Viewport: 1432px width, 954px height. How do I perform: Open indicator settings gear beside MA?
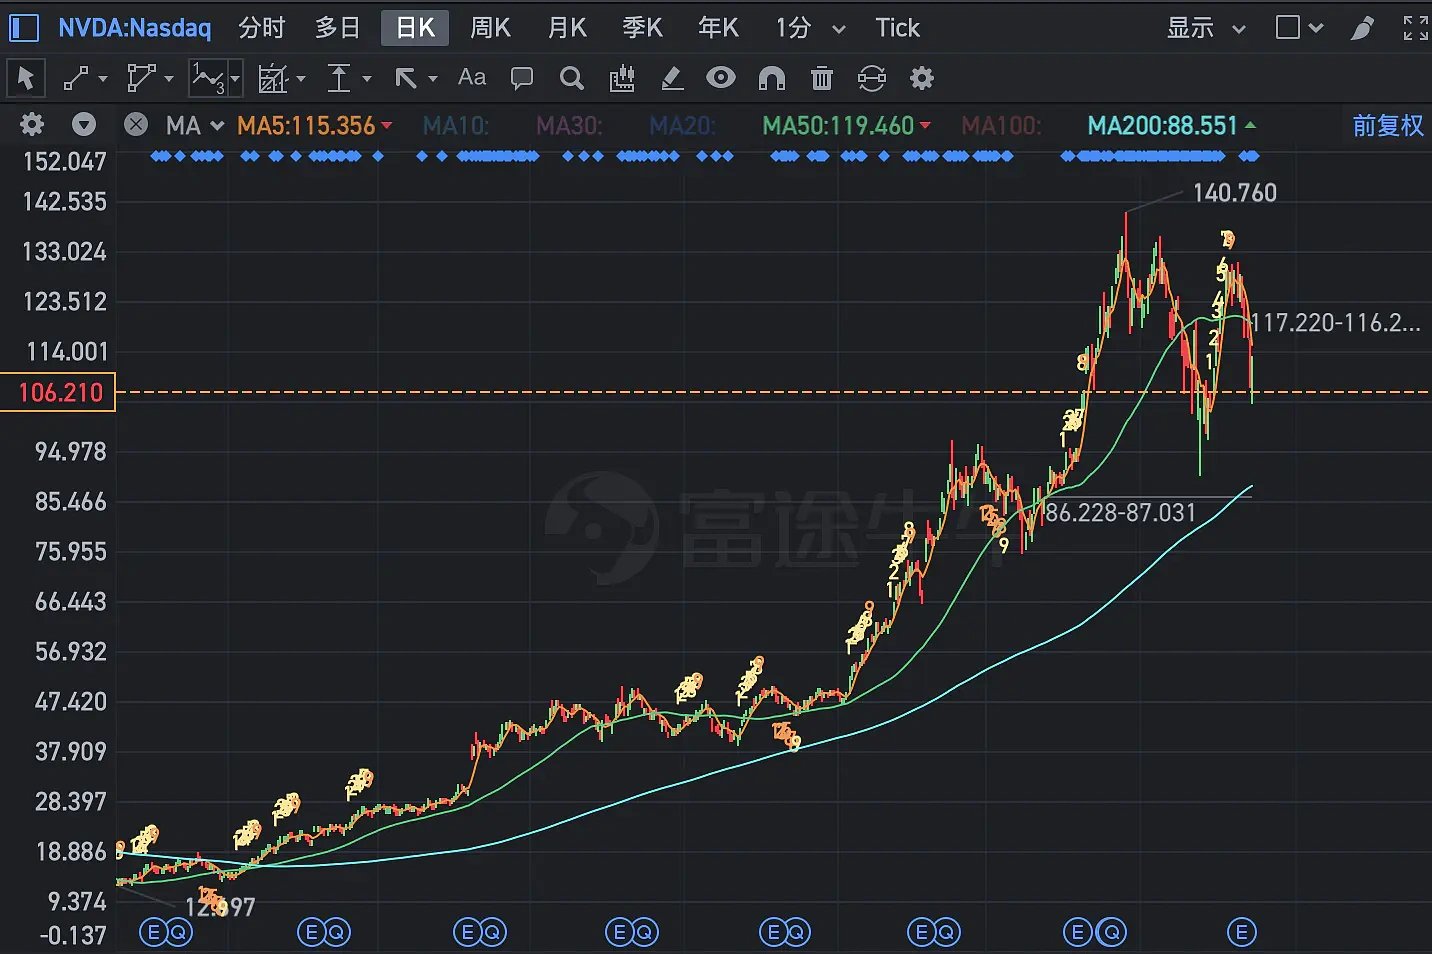pyautogui.click(x=32, y=125)
